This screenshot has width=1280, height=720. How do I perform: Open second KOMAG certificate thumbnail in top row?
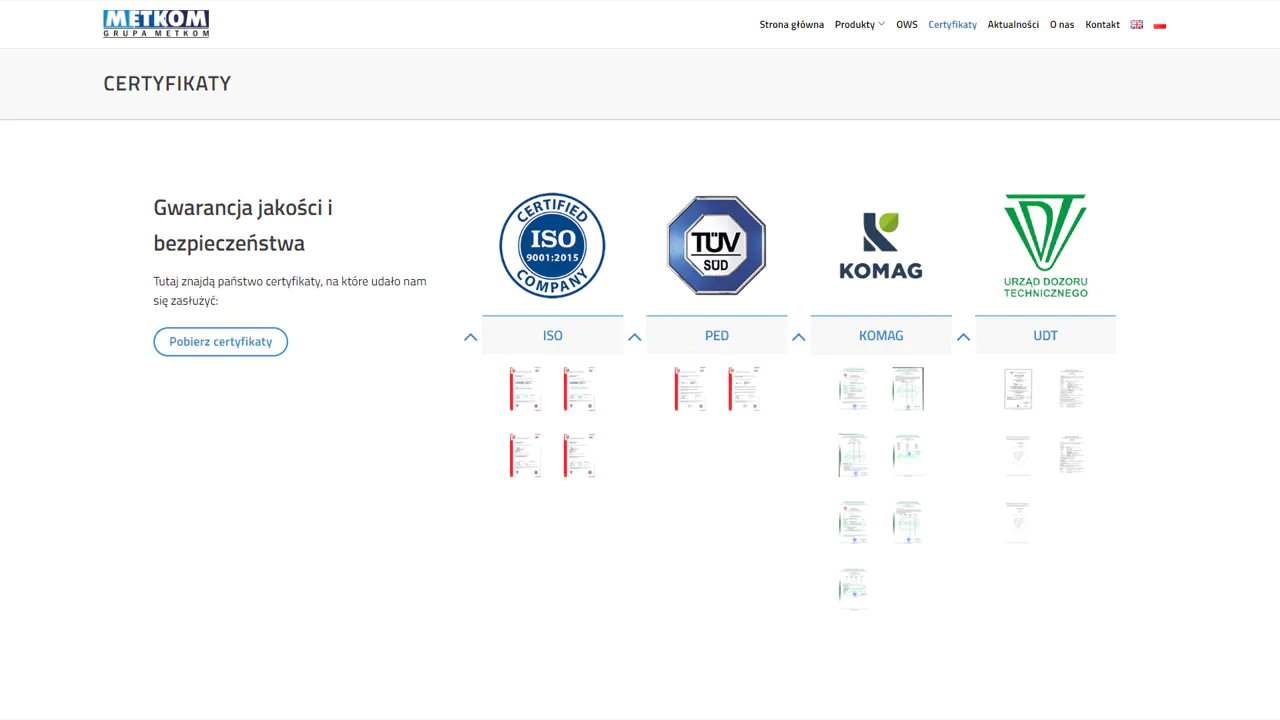point(908,389)
